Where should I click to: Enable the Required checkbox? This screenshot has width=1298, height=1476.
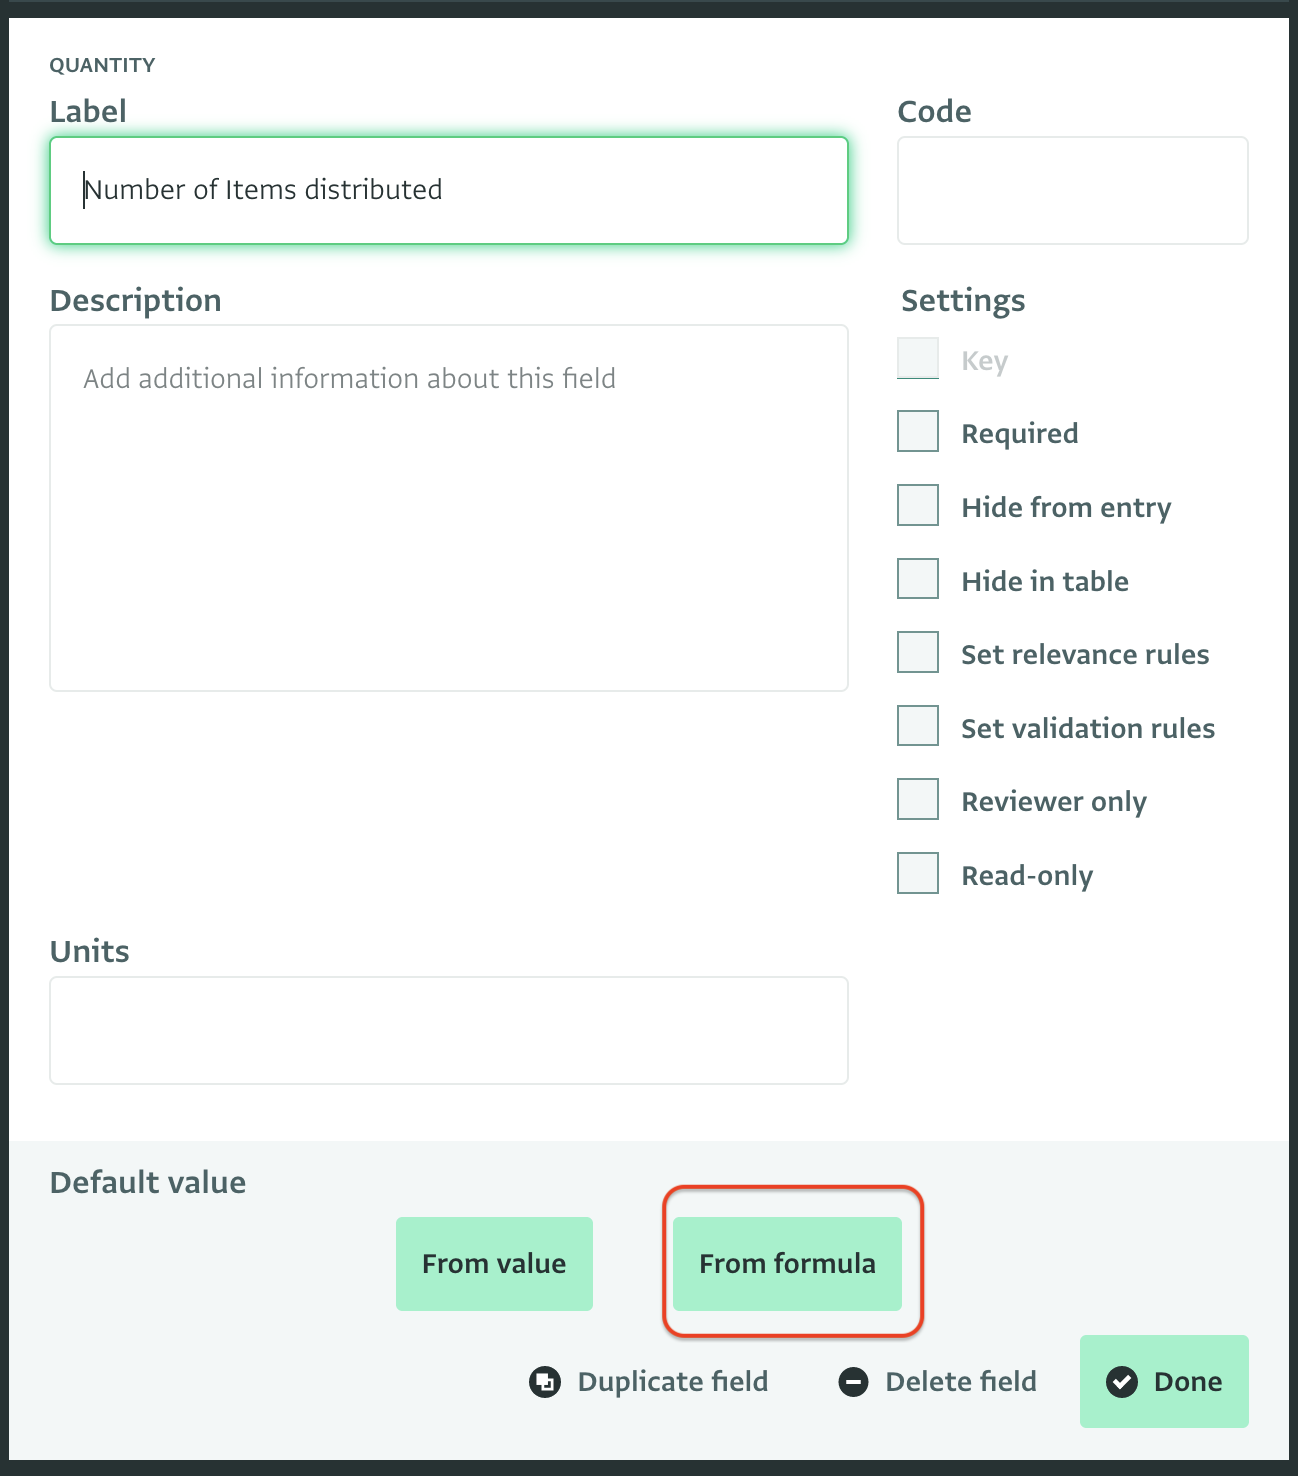tap(918, 431)
